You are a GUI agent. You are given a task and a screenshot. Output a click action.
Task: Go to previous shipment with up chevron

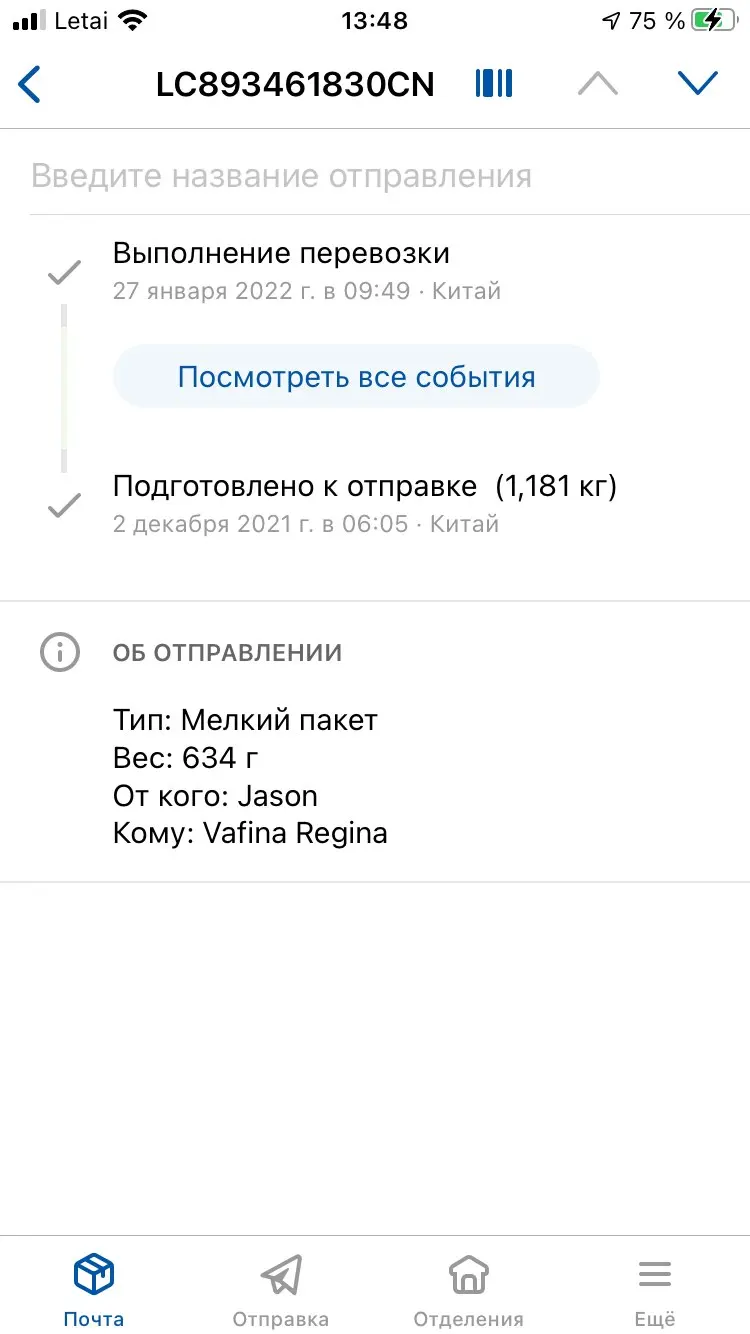(x=598, y=84)
